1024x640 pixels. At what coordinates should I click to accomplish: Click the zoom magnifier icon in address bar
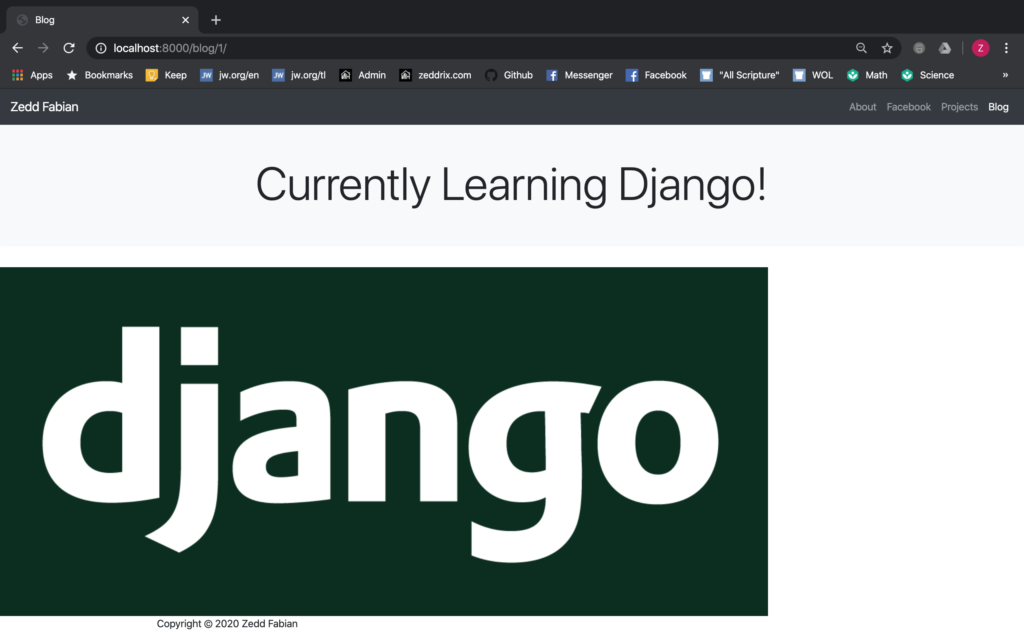pyautogui.click(x=861, y=48)
